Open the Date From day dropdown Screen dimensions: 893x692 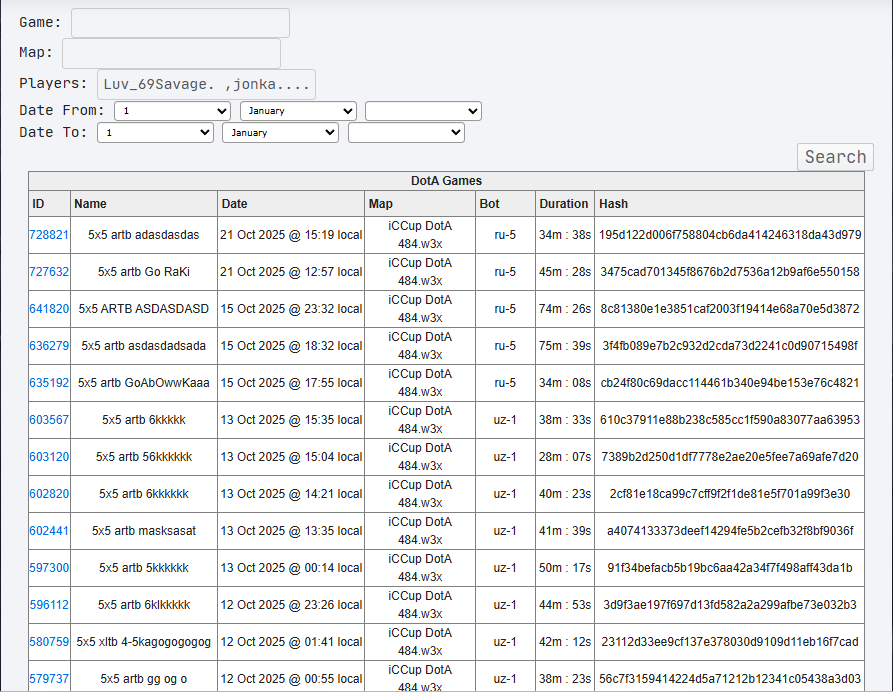(x=172, y=111)
